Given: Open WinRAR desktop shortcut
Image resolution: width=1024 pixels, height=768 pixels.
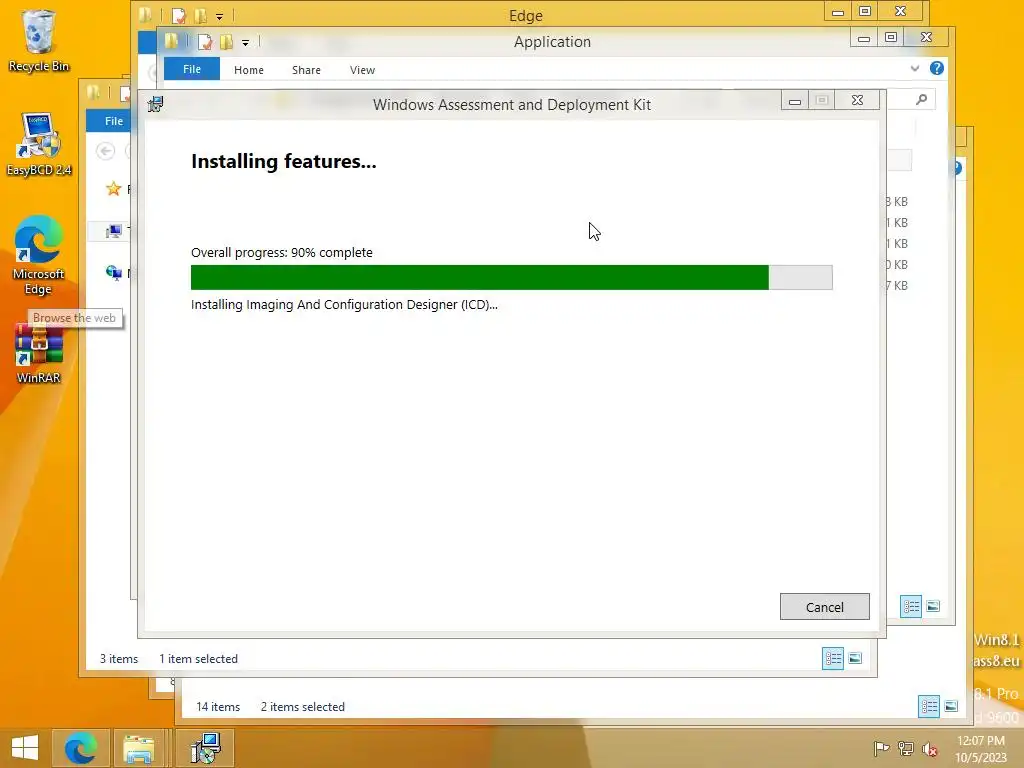Looking at the screenshot, I should point(39,355).
